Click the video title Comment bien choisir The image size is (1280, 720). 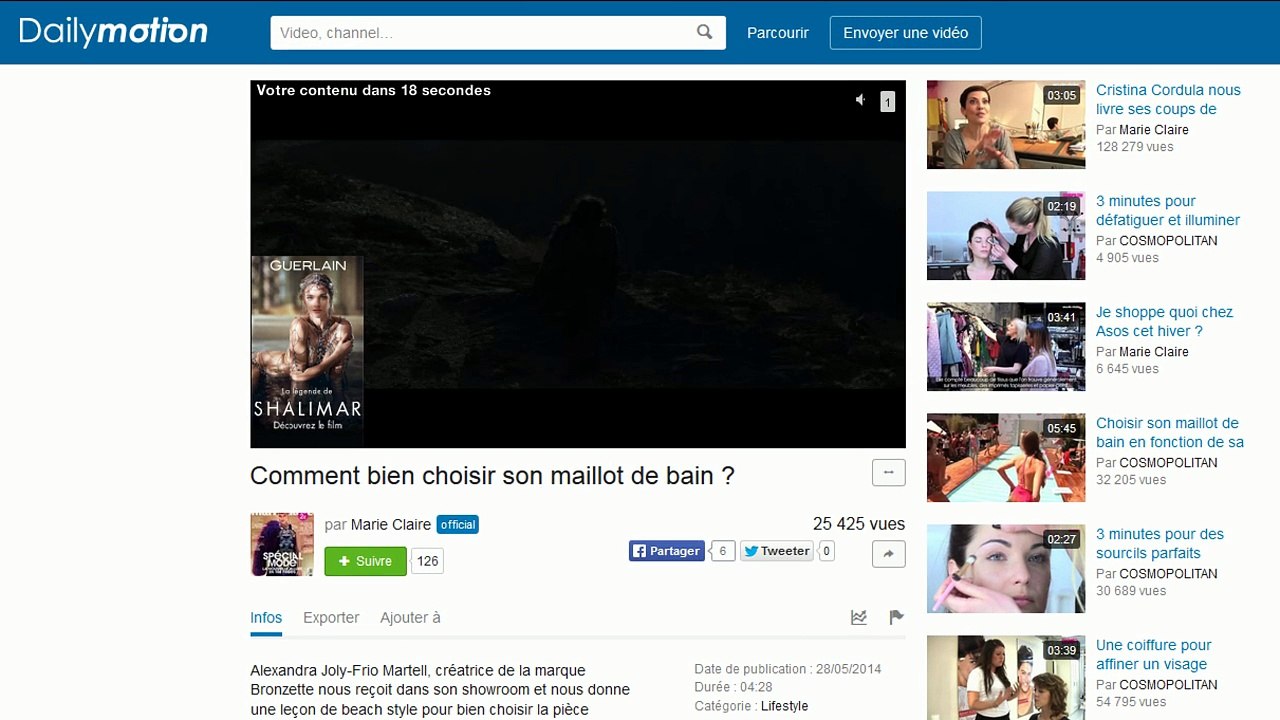492,475
